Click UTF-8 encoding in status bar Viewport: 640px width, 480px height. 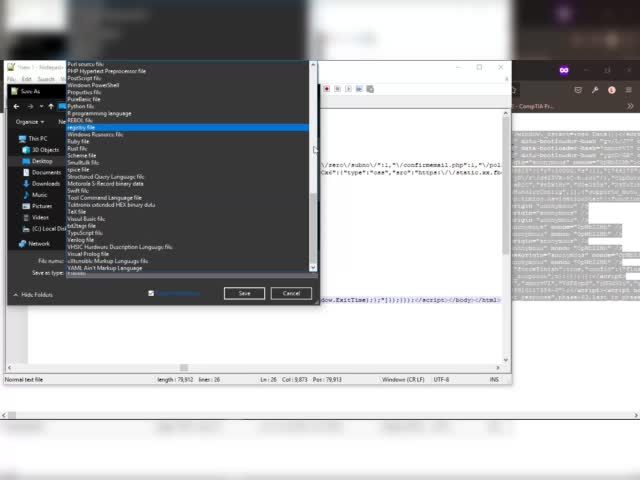441,380
